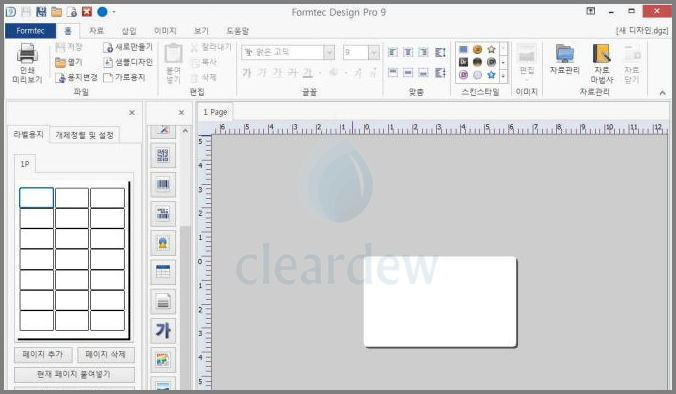This screenshot has width=676, height=394.
Task: Click the font name input box
Action: click(x=283, y=53)
